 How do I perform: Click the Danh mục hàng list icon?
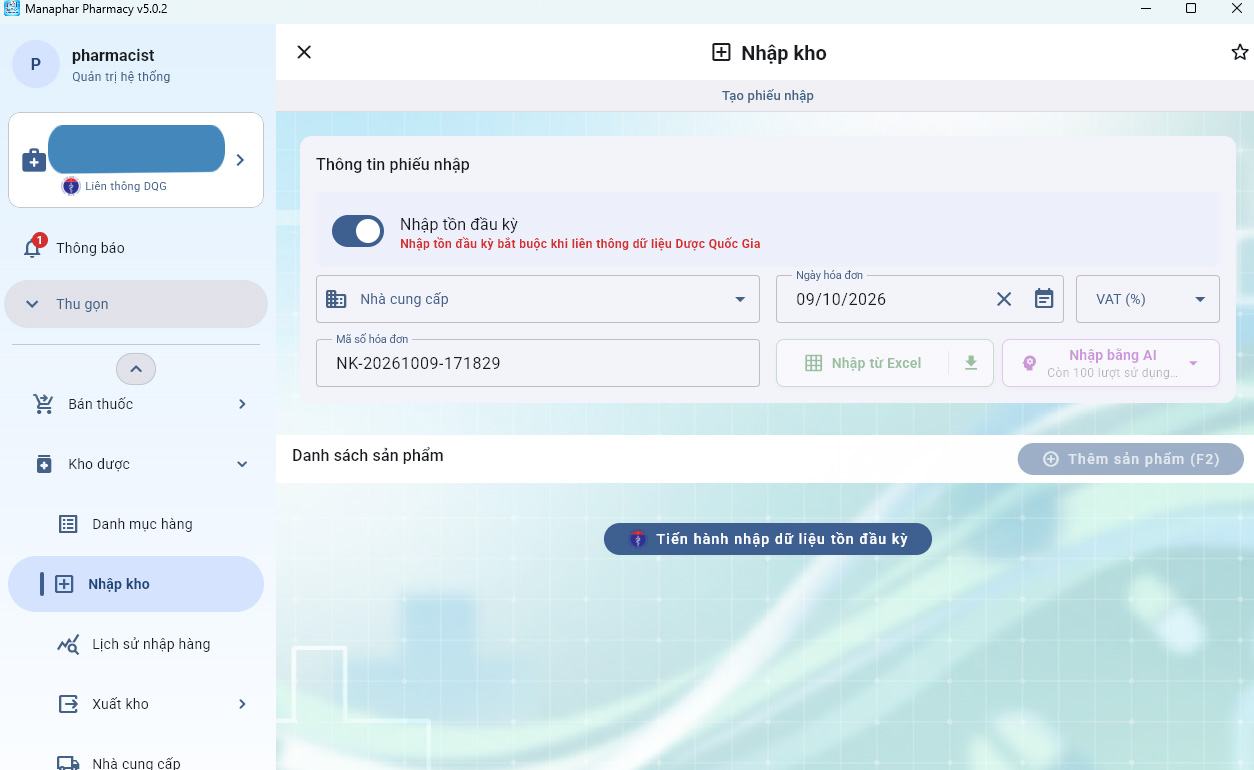tap(68, 524)
